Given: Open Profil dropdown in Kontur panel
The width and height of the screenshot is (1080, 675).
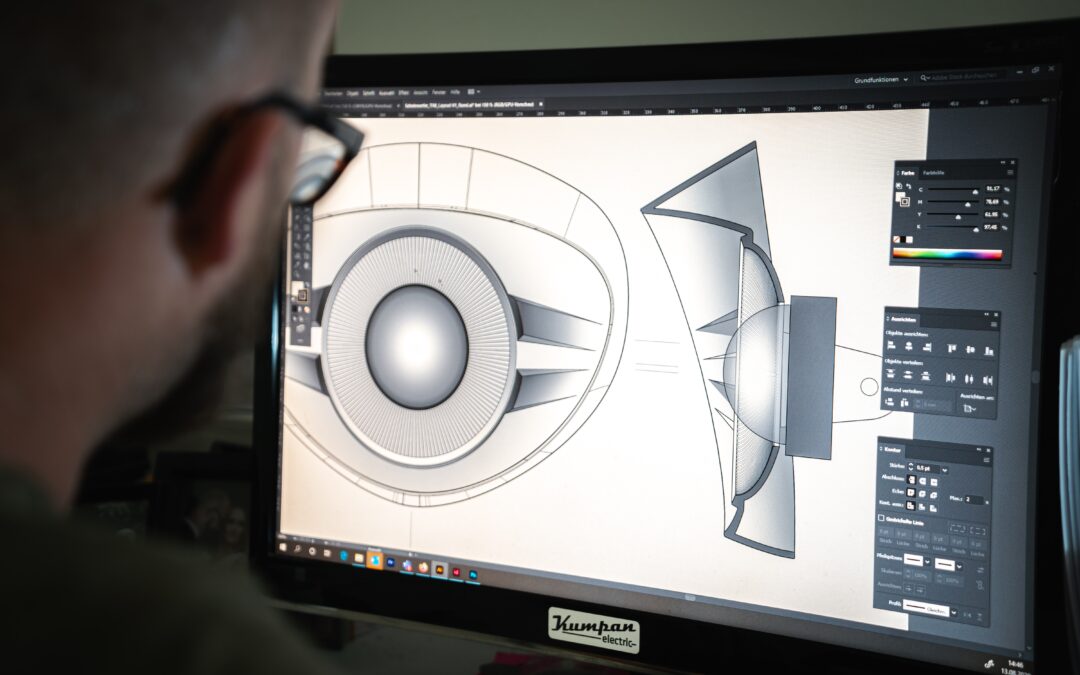Looking at the screenshot, I should 953,613.
